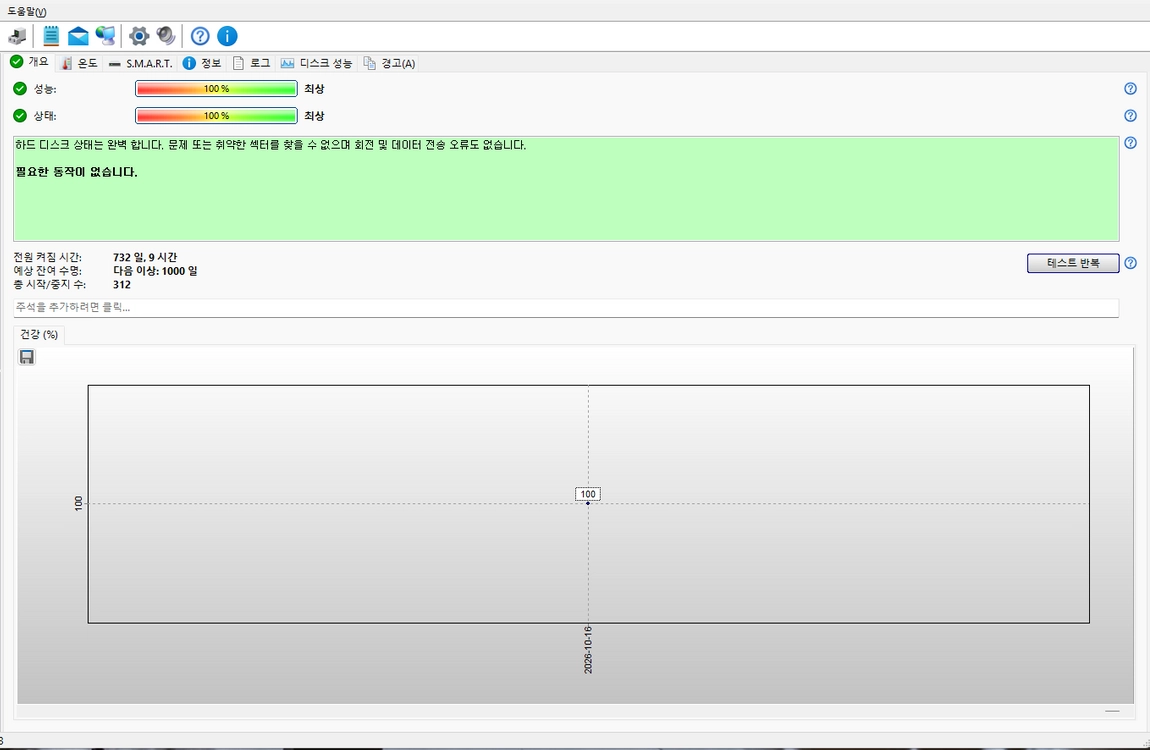Switch to the 온도 tab
The image size is (1150, 750).
pyautogui.click(x=79, y=63)
